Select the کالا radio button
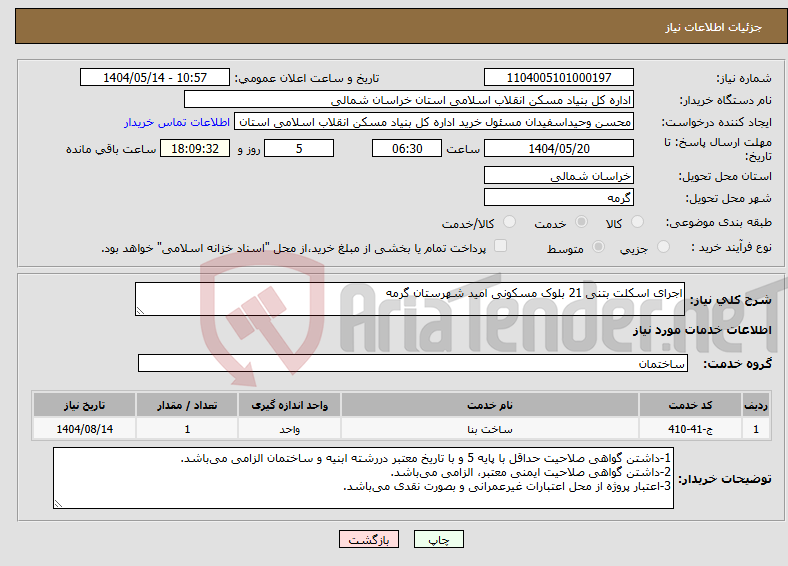788x566 pixels. click(x=637, y=222)
